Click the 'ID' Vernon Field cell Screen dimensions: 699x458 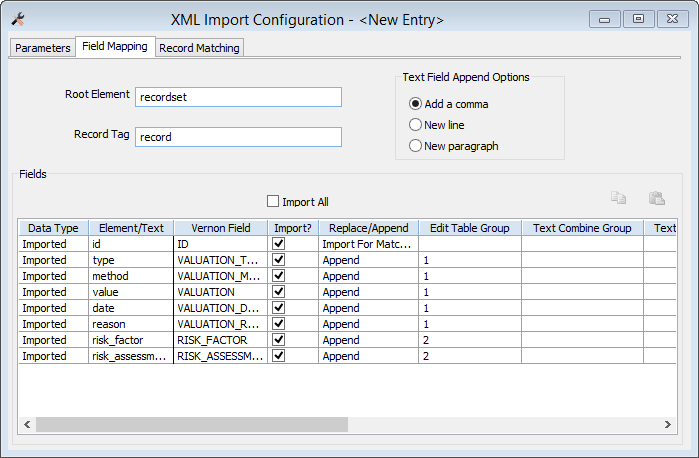click(221, 244)
